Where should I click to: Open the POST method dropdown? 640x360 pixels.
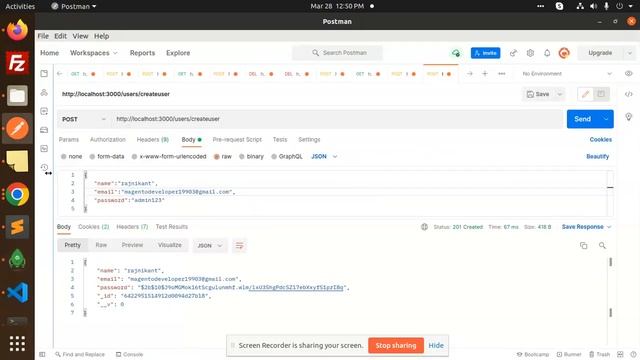click(84, 119)
